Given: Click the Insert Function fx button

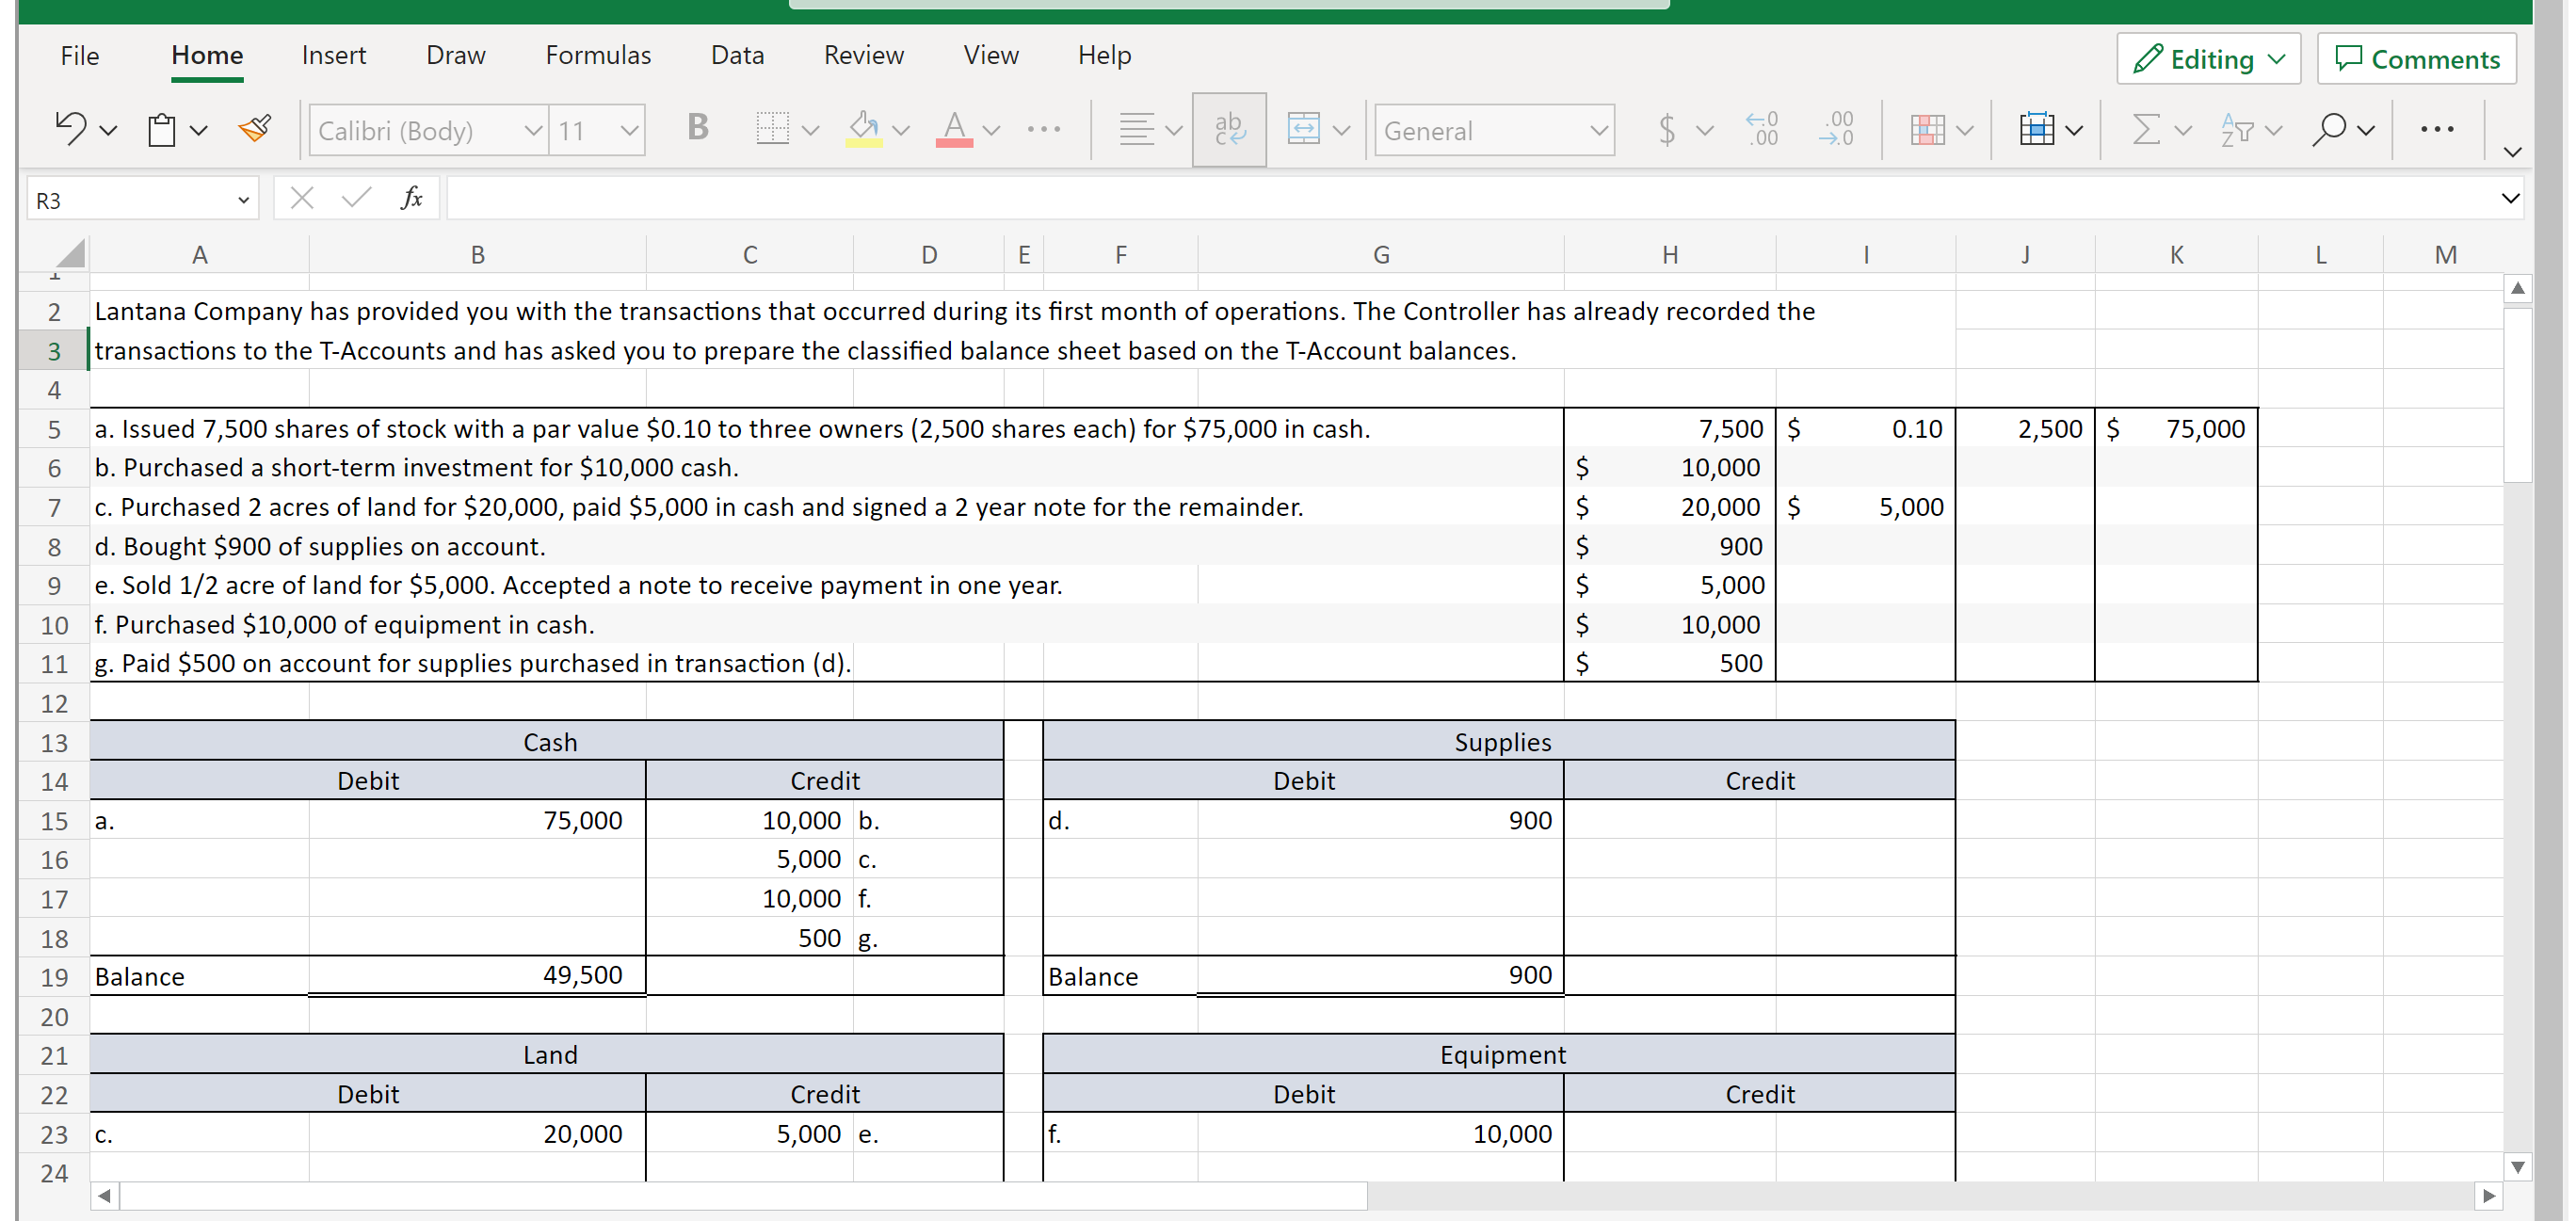Looking at the screenshot, I should [x=410, y=198].
